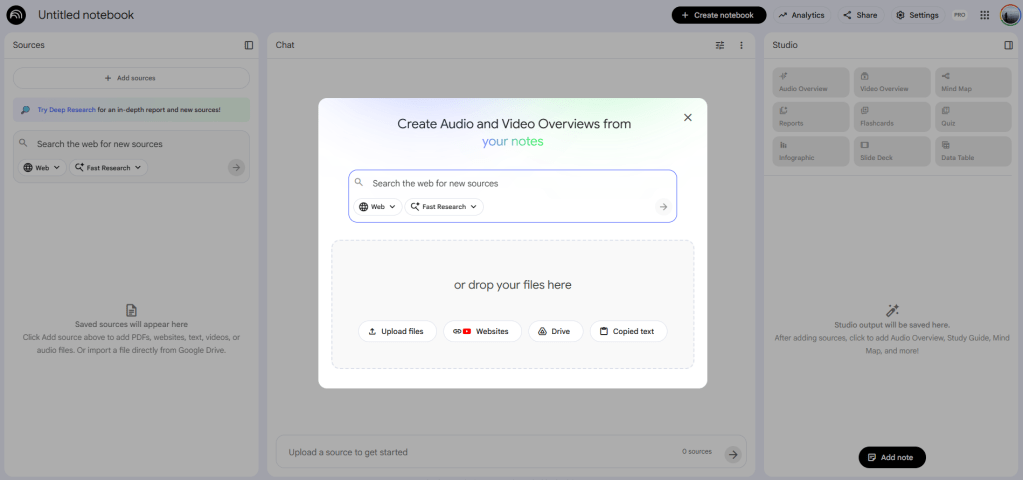1023x480 pixels.
Task: Collapse the Sources panel
Action: [249, 45]
